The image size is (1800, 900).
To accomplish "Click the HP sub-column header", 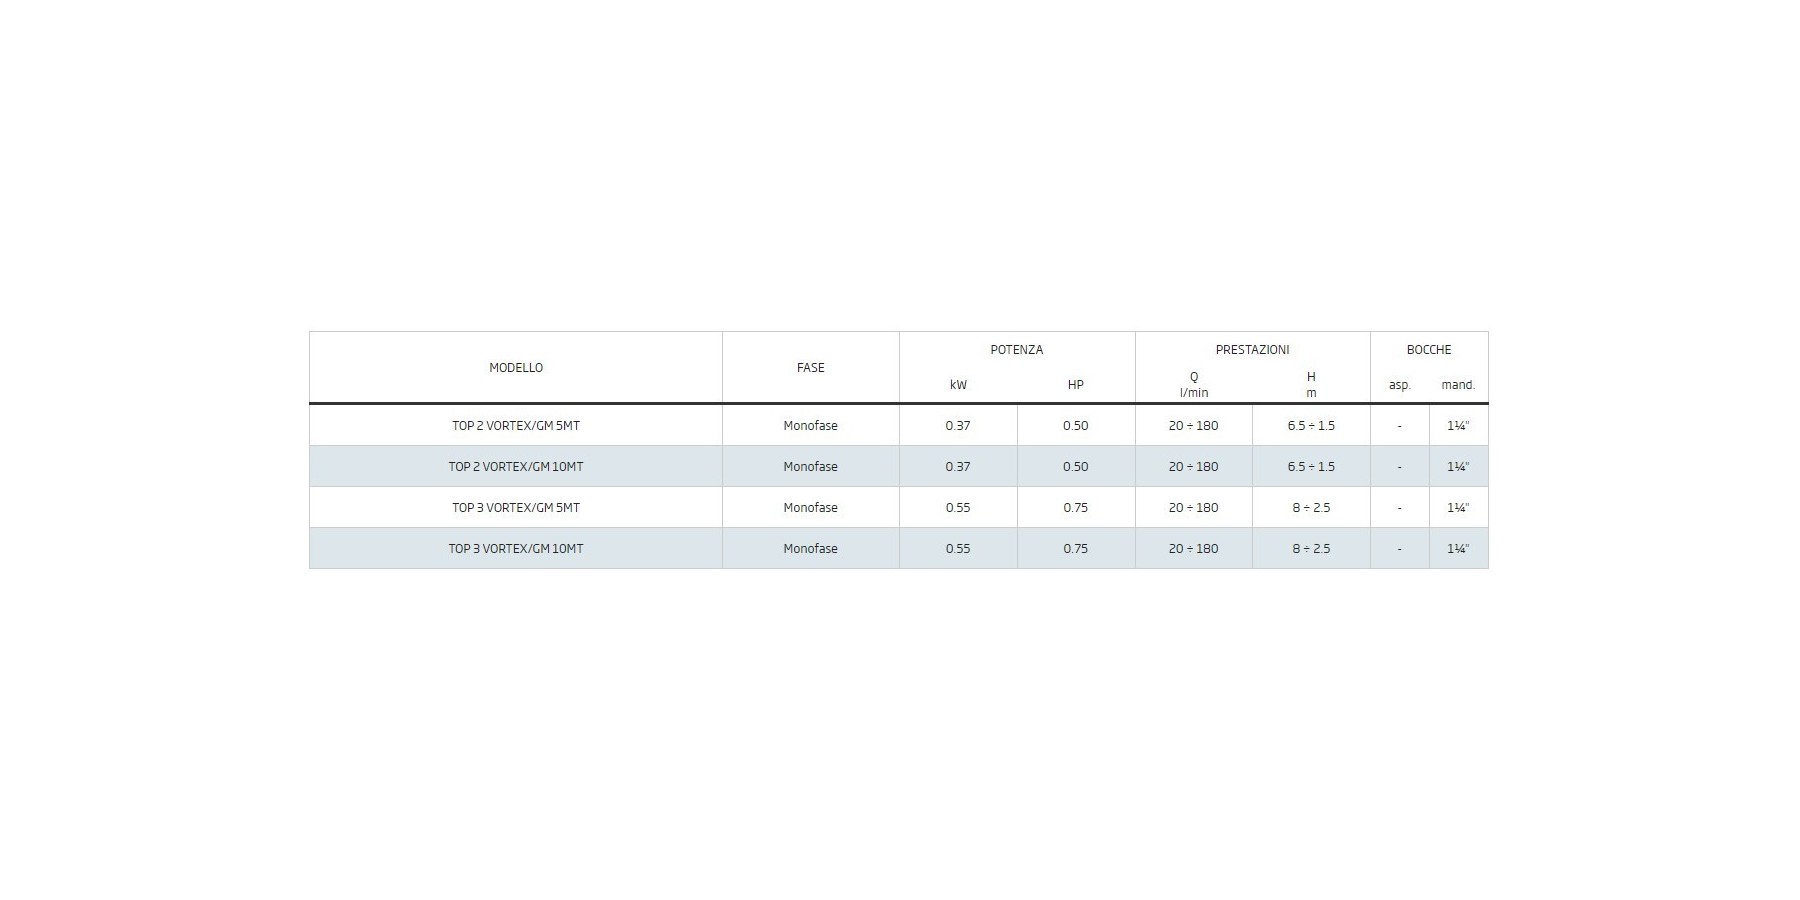I will pyautogui.click(x=1075, y=385).
